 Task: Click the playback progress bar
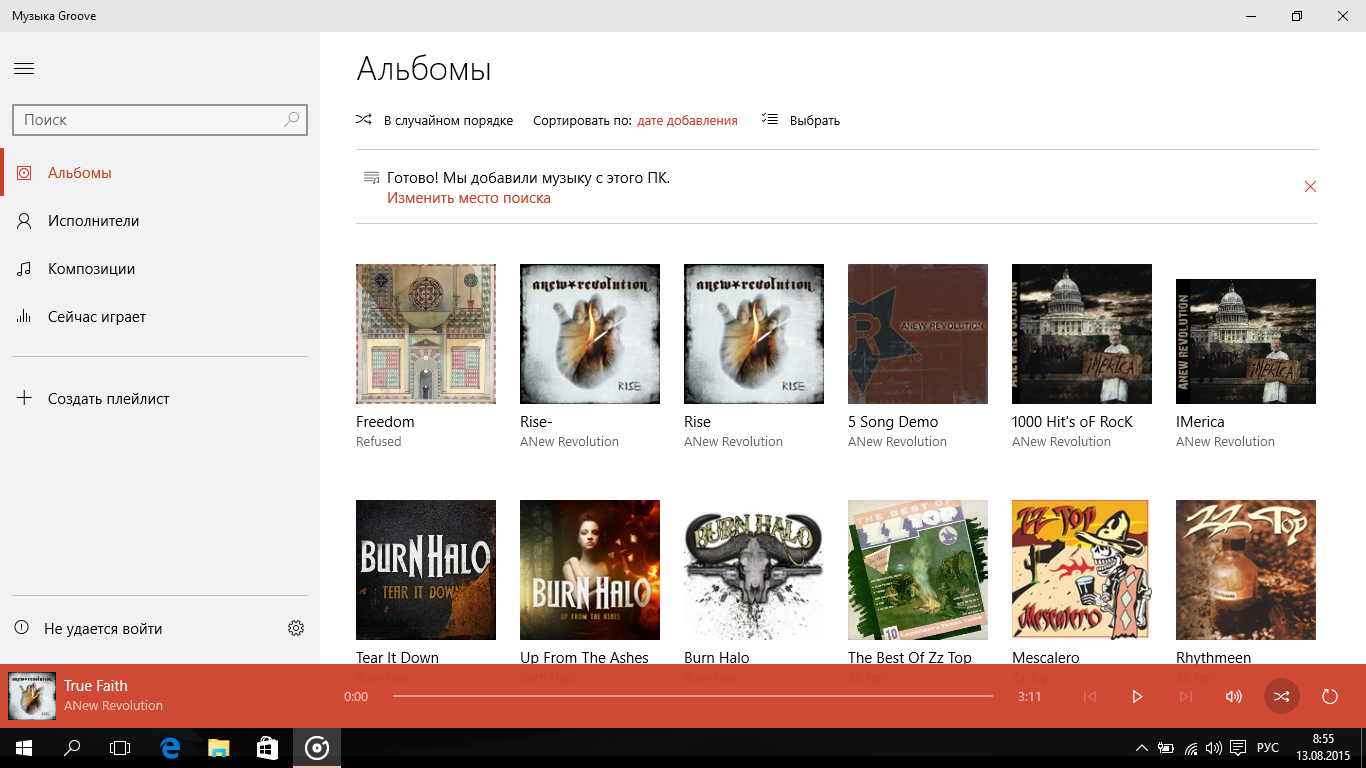pyautogui.click(x=693, y=696)
